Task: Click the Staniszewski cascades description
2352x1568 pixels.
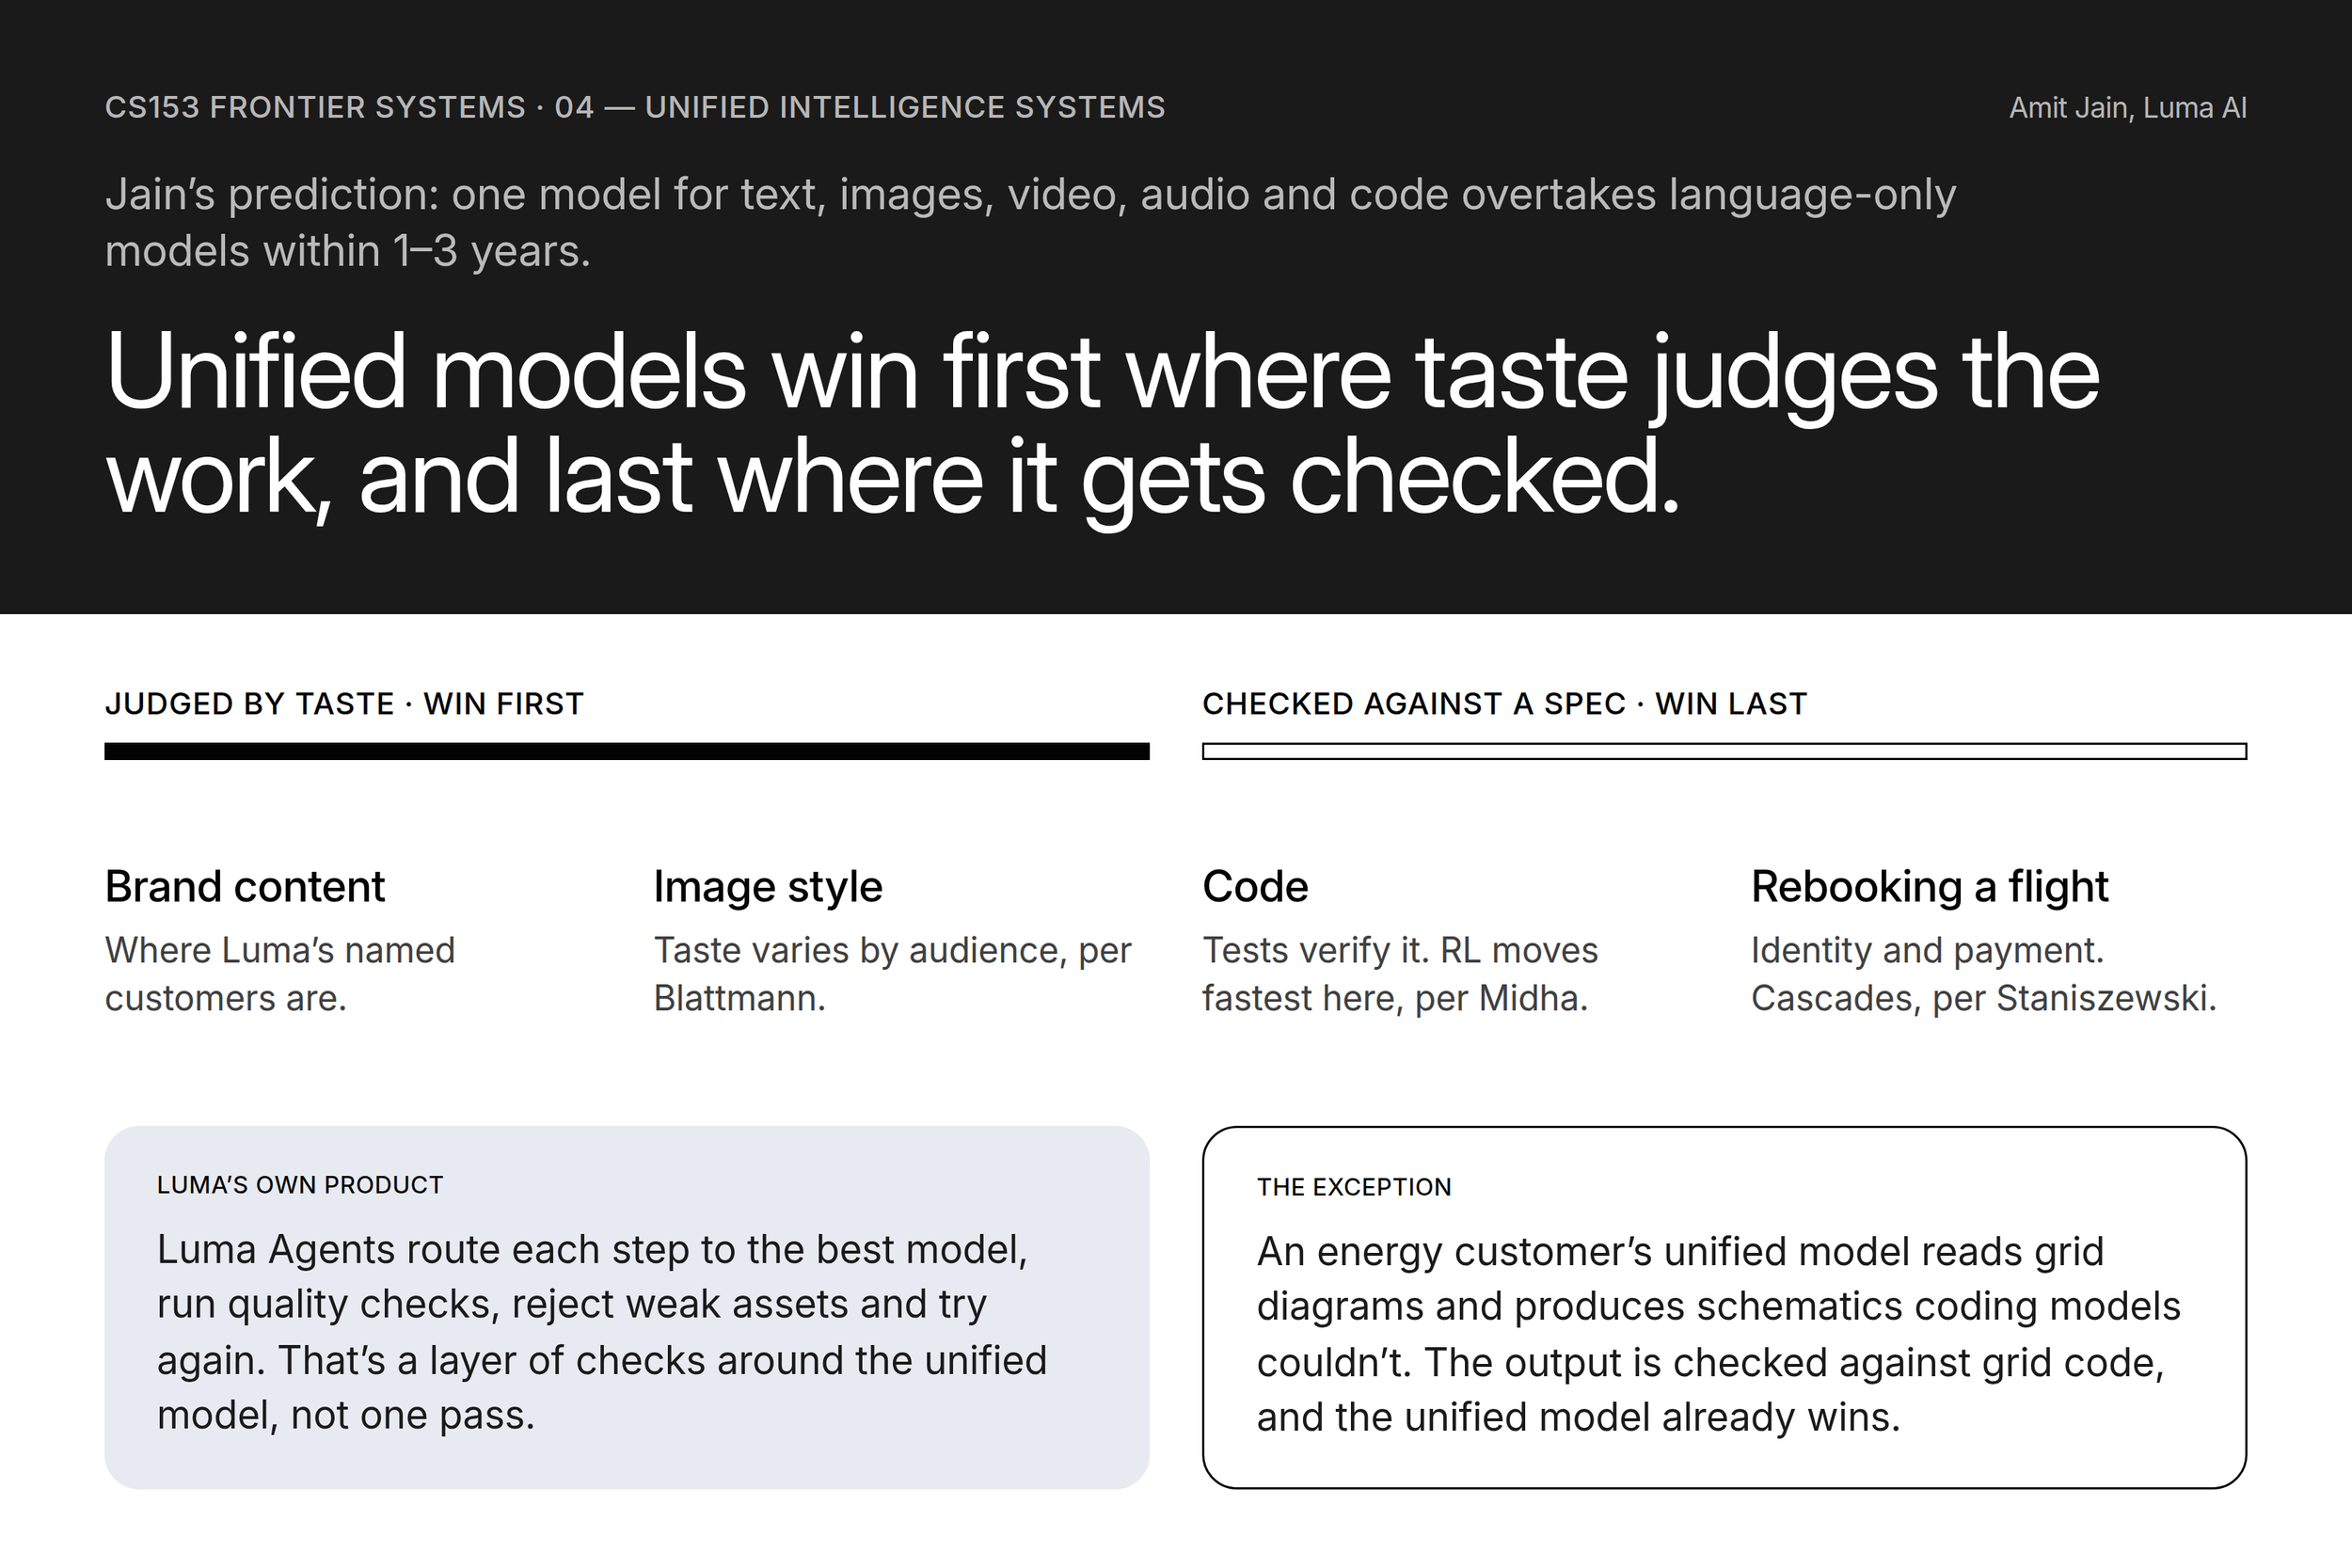Action: [1983, 974]
